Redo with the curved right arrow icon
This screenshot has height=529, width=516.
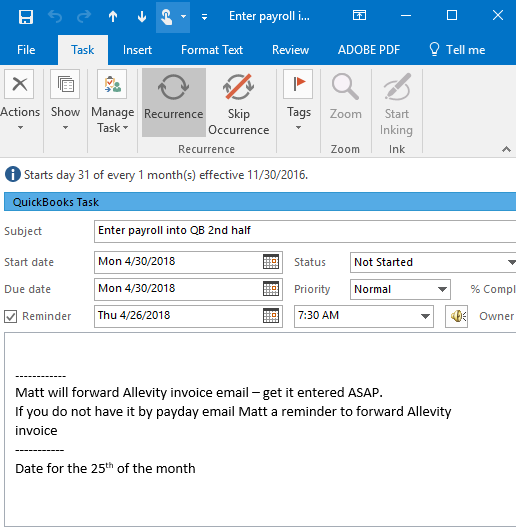coord(84,17)
